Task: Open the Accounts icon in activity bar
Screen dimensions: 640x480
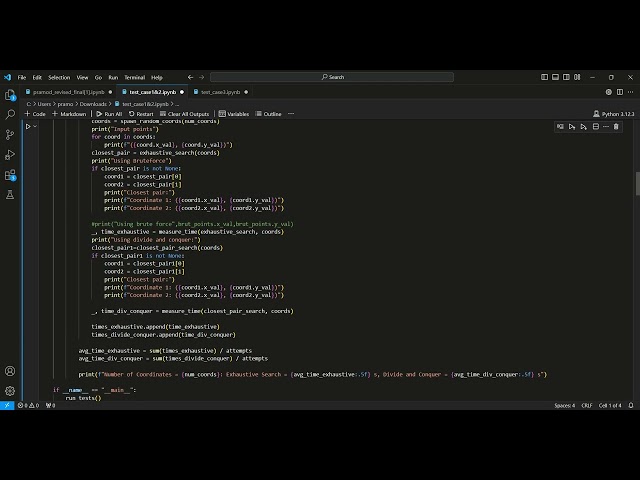Action: pos(10,371)
